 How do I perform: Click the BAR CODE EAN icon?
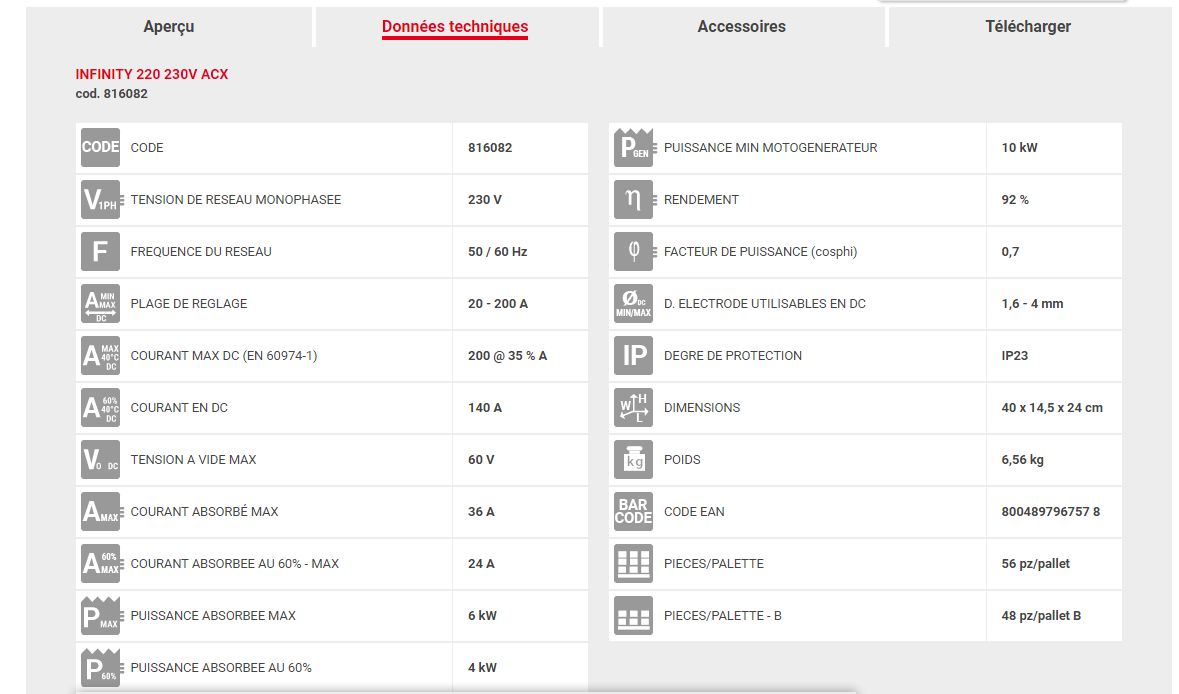coord(633,512)
